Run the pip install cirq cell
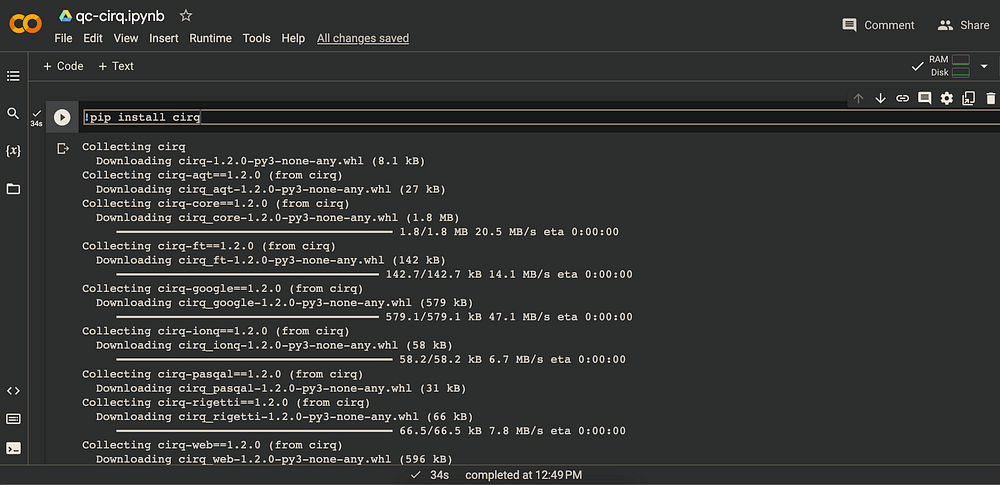This screenshot has height=485, width=1000. (x=62, y=117)
